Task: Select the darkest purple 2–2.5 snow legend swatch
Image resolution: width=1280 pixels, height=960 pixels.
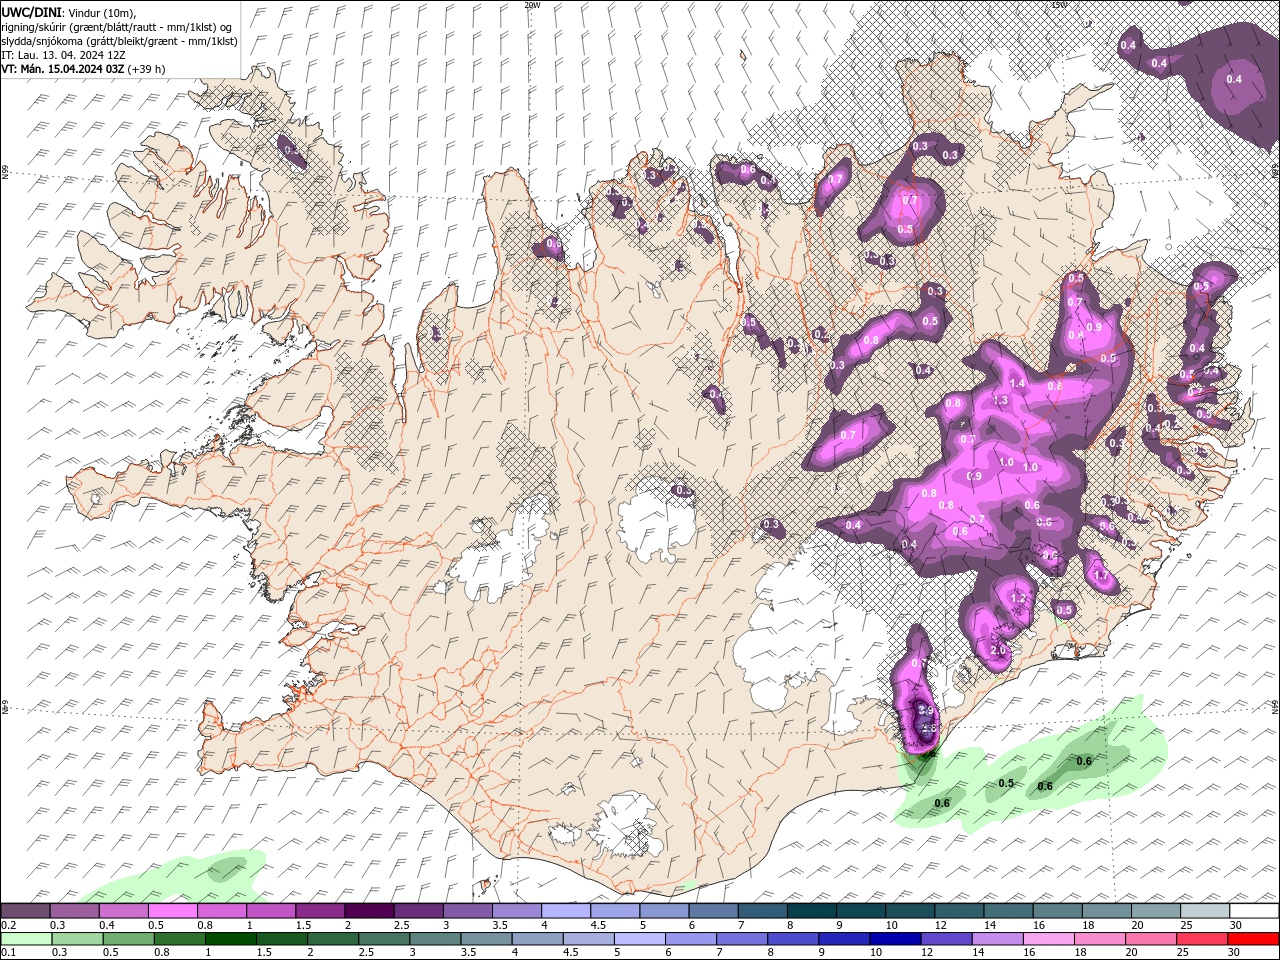Action: (x=370, y=911)
